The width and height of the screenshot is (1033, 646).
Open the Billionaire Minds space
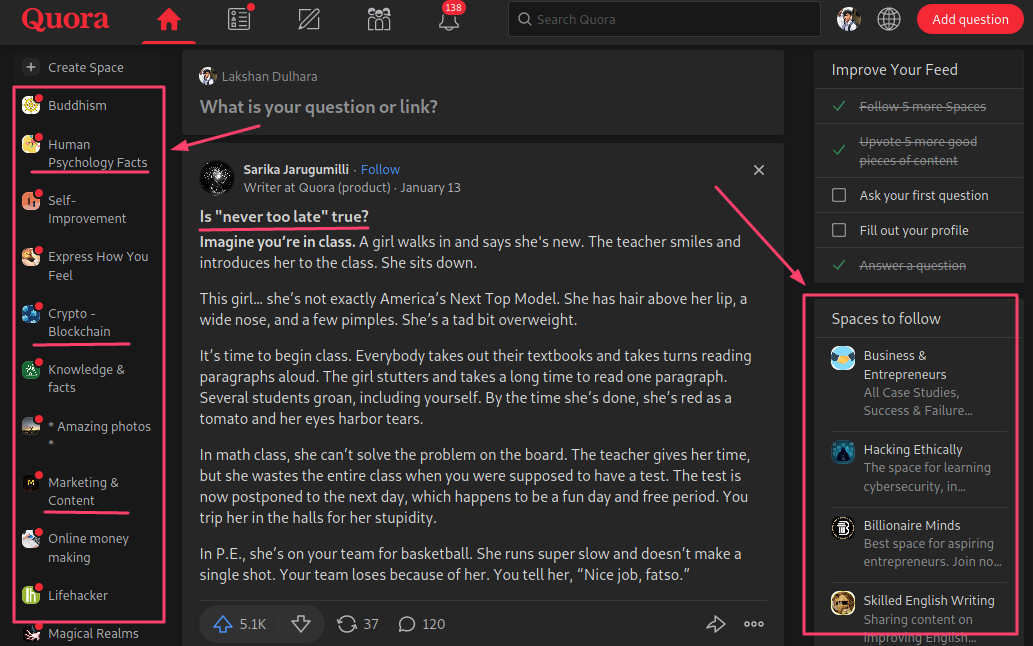912,525
